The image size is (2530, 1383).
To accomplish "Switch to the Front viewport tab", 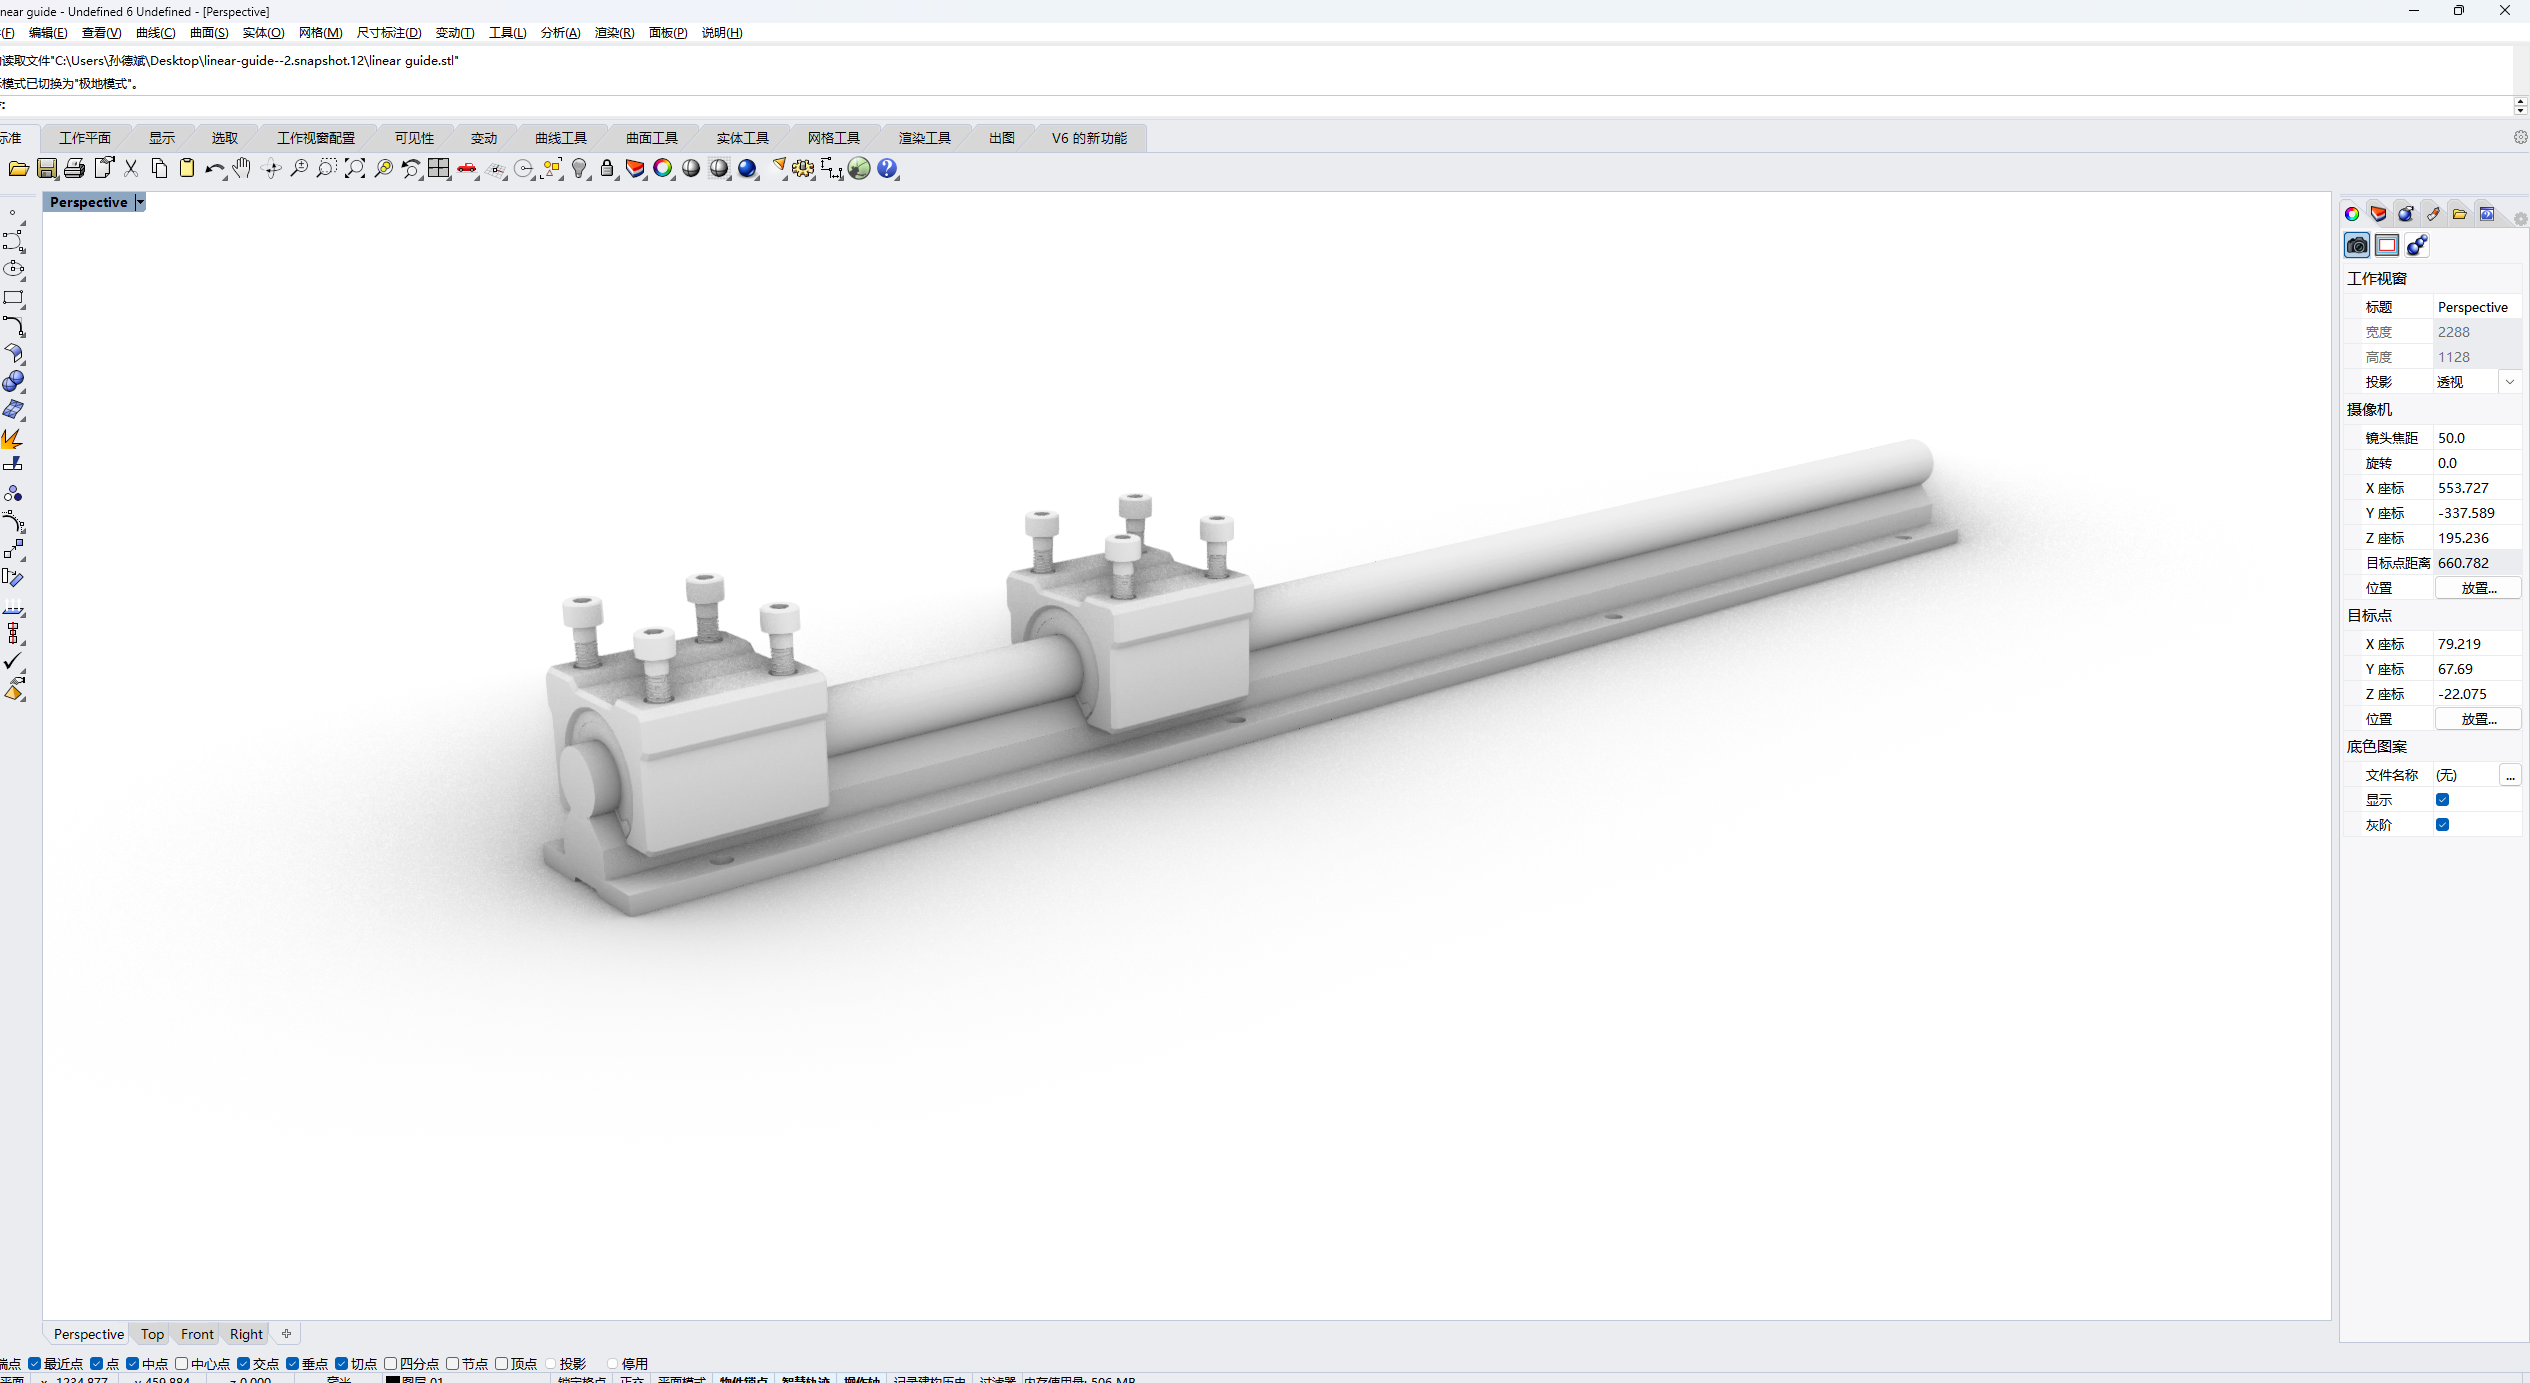I will pos(197,1334).
